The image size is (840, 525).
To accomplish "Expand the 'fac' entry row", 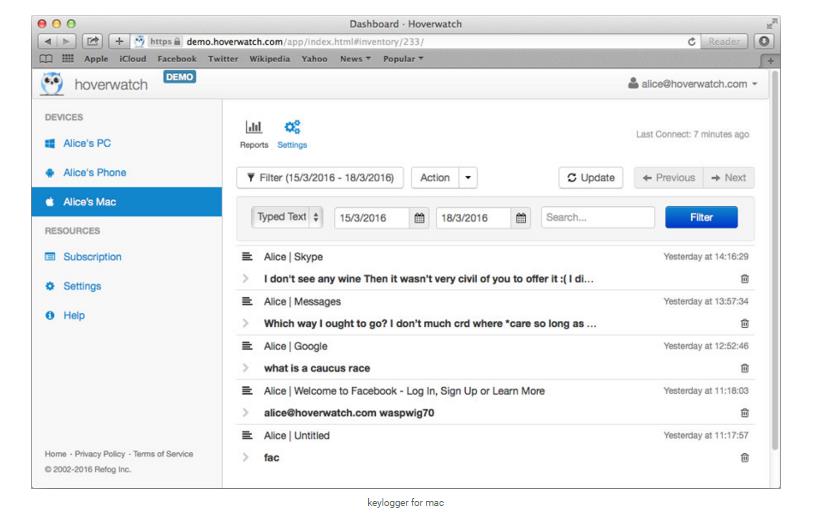I will [245, 458].
